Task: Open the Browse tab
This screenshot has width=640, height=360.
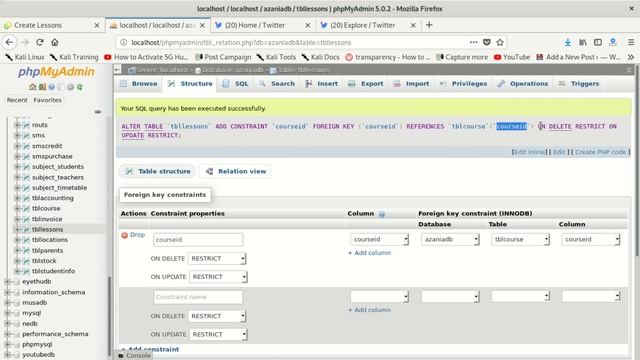Action: coord(139,84)
